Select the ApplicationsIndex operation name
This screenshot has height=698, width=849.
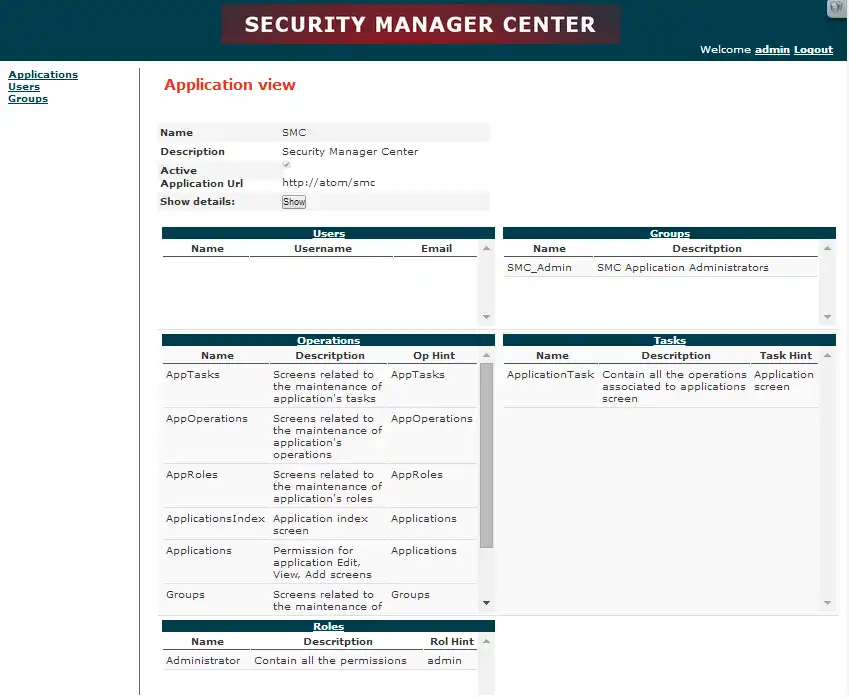pos(215,519)
